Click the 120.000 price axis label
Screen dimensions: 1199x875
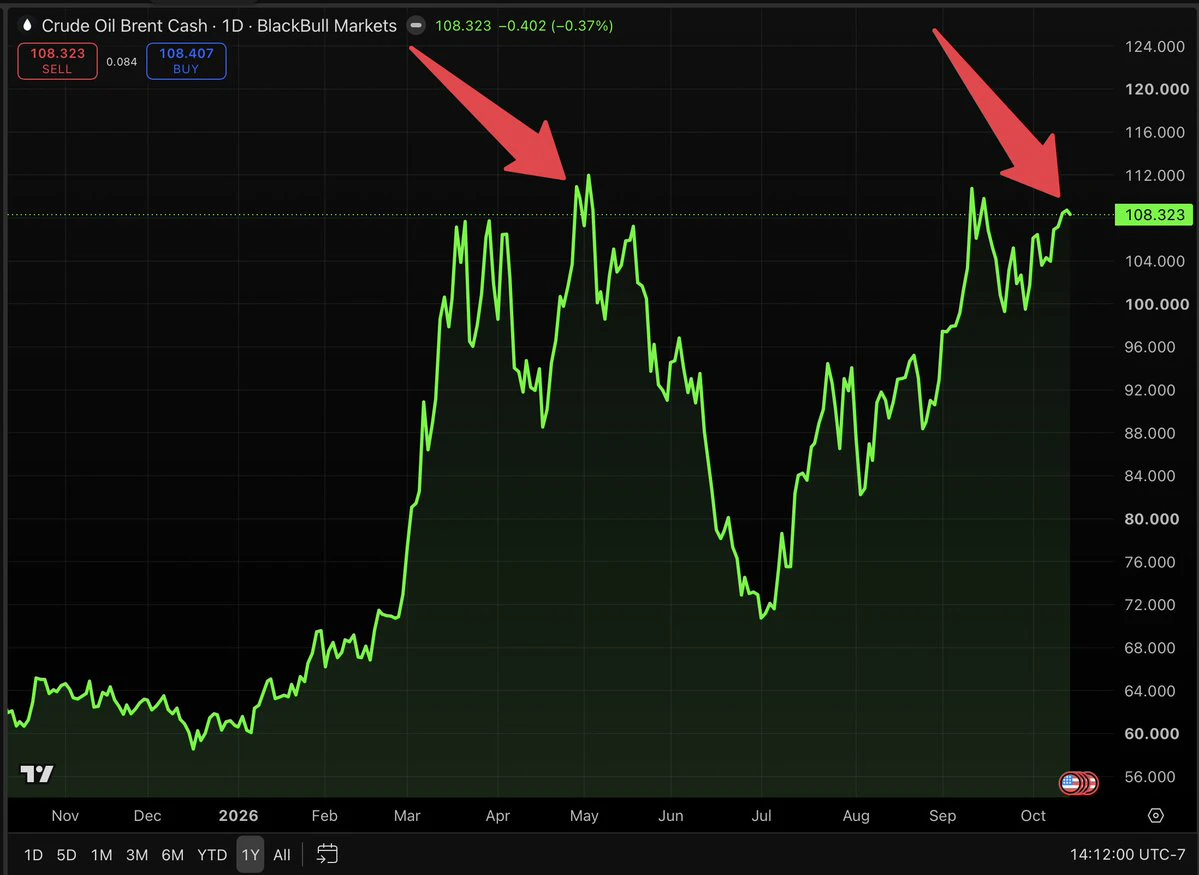coord(1157,89)
